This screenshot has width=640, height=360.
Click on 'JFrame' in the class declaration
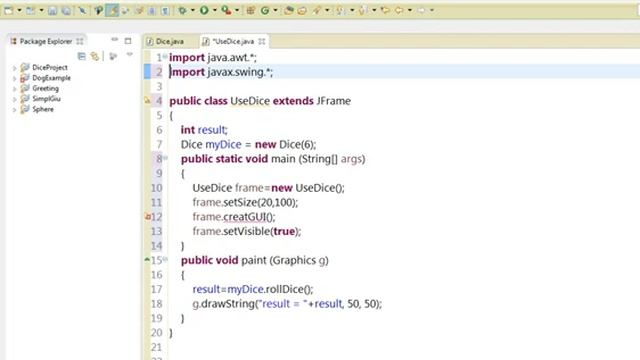tap(333, 101)
